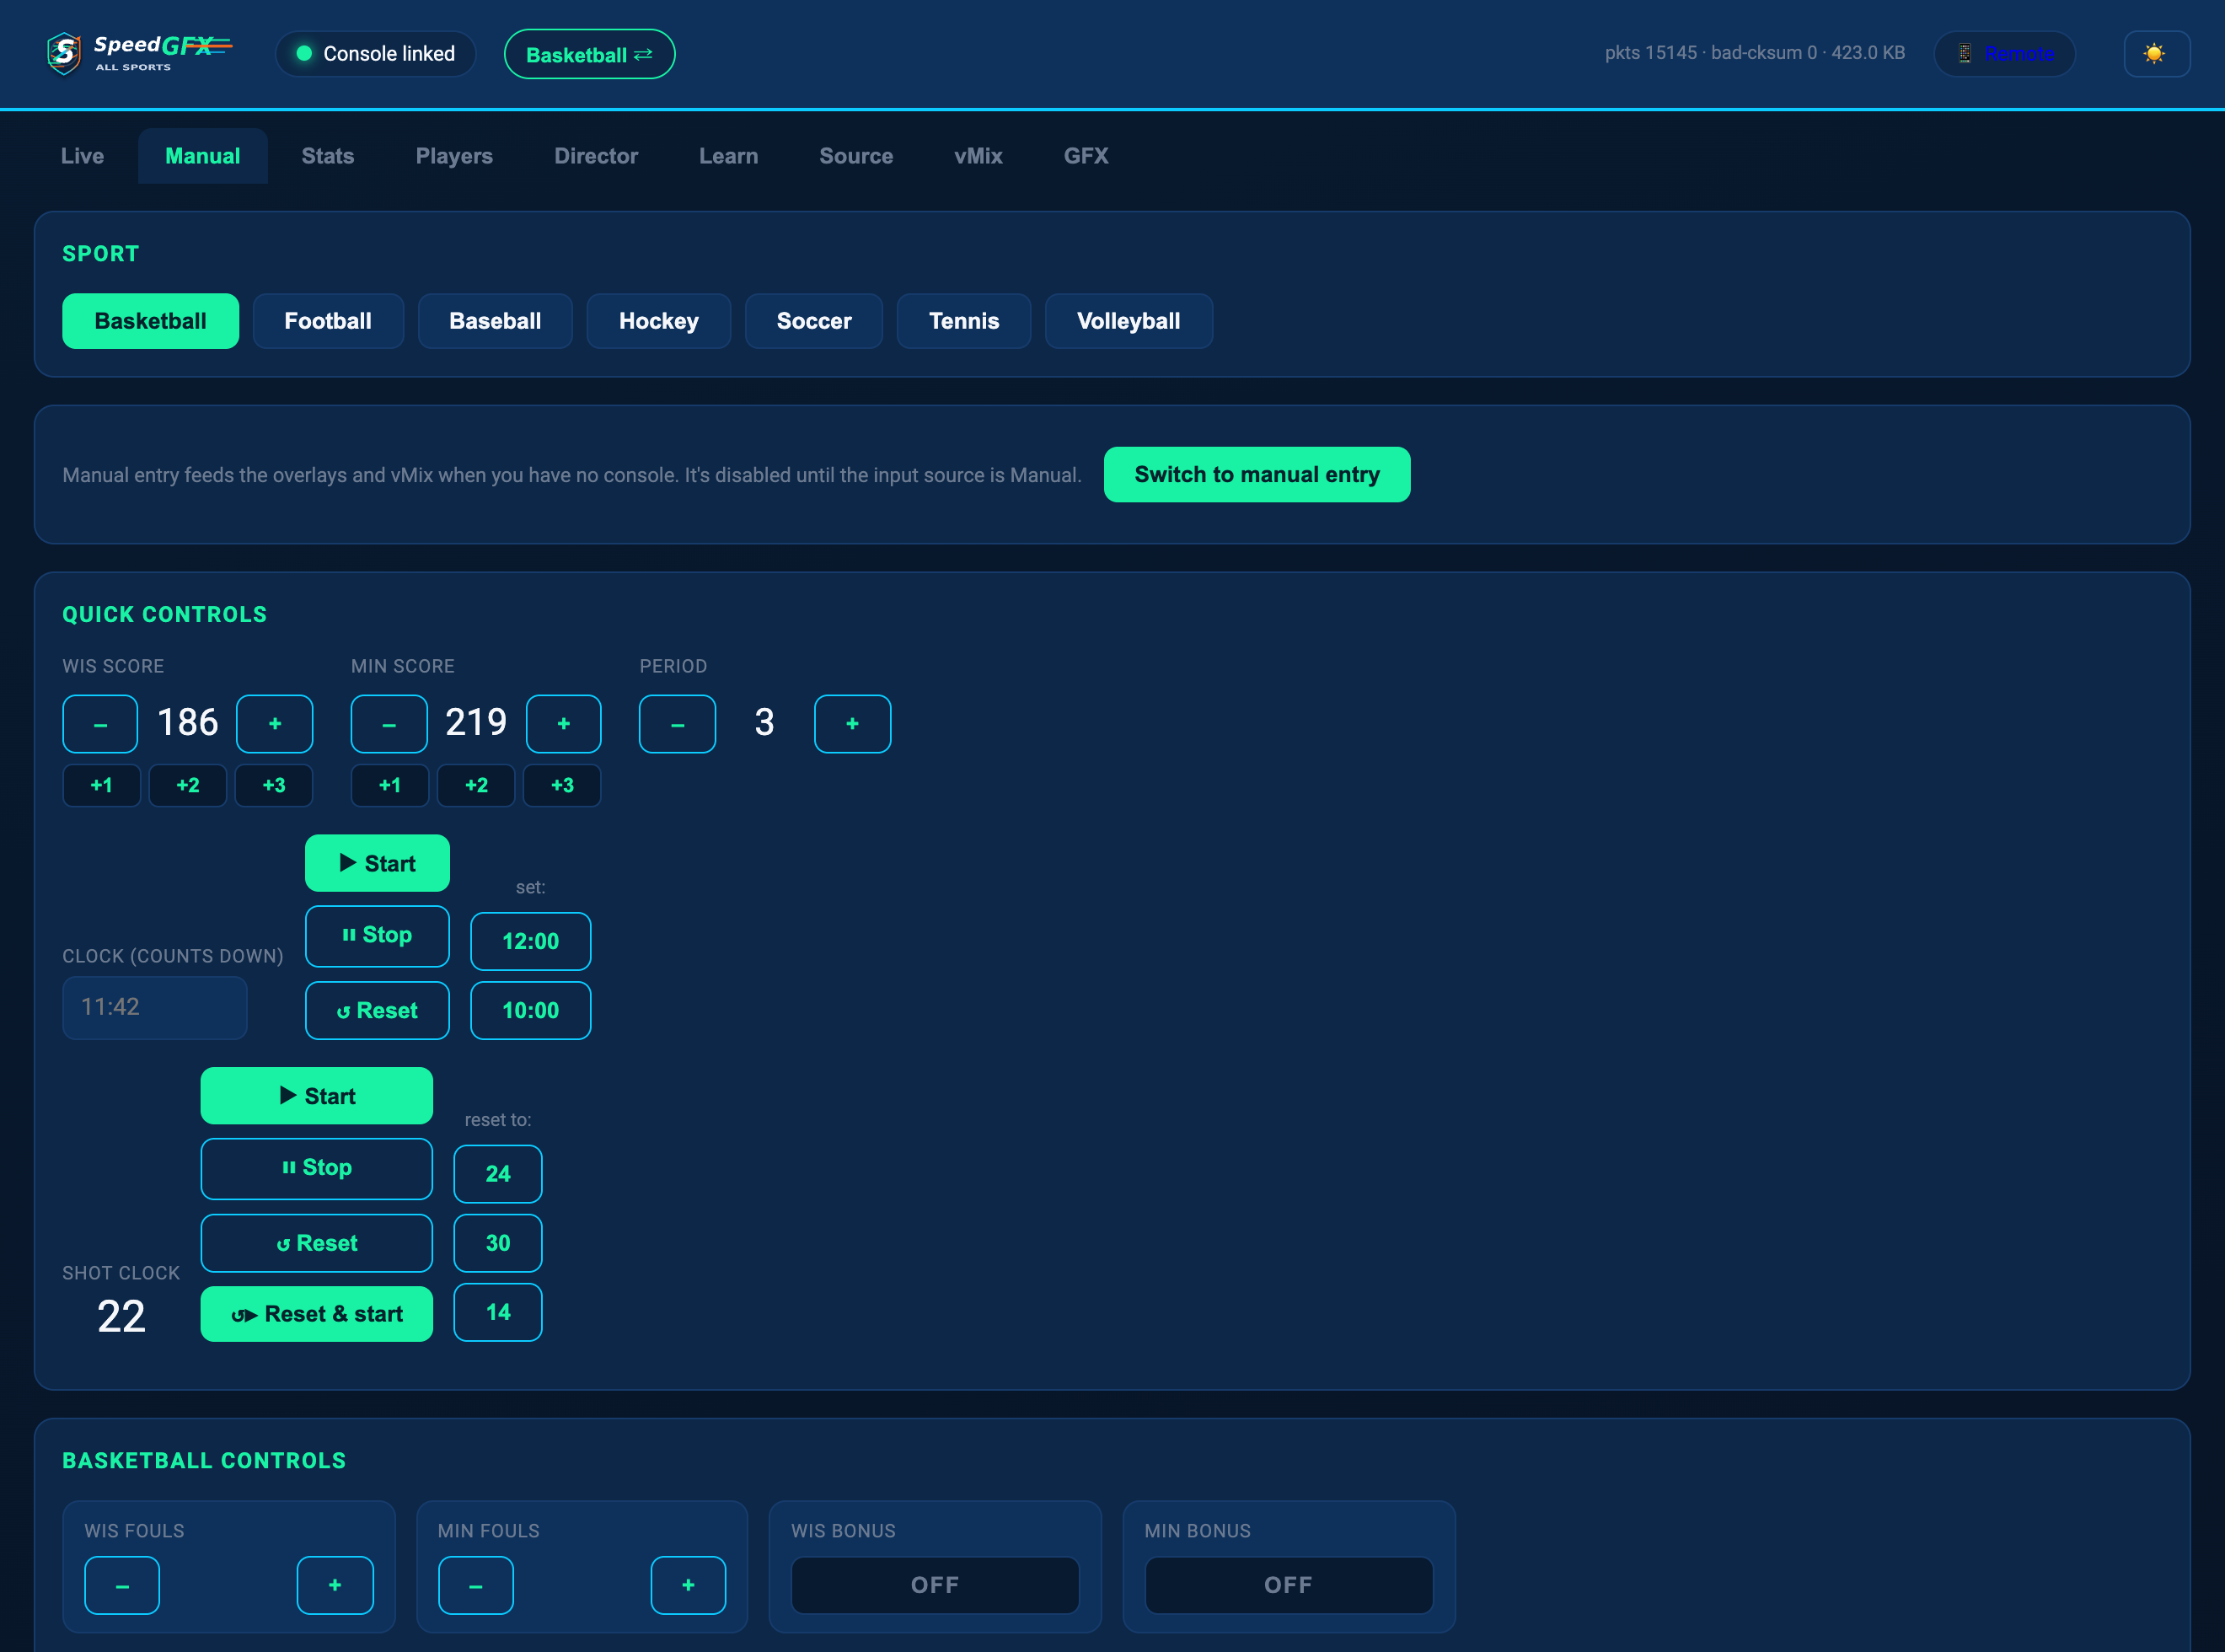
Task: Open the Players tab
Action: coord(454,156)
